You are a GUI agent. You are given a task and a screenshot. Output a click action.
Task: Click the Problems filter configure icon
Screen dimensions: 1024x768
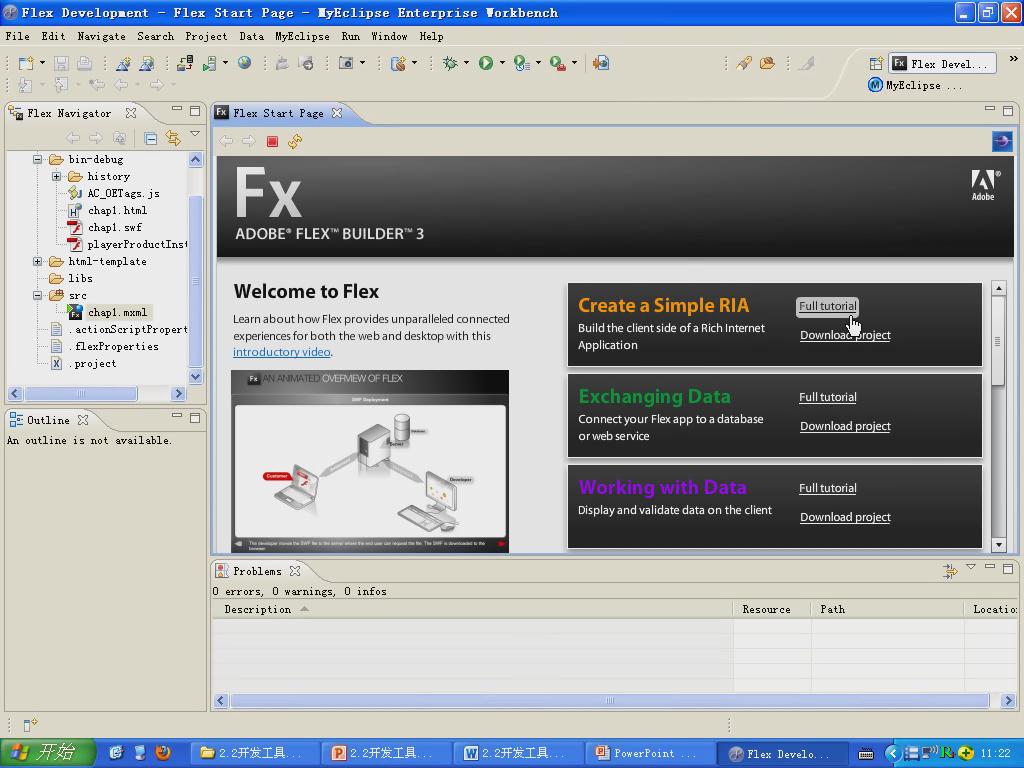pyautogui.click(x=950, y=571)
